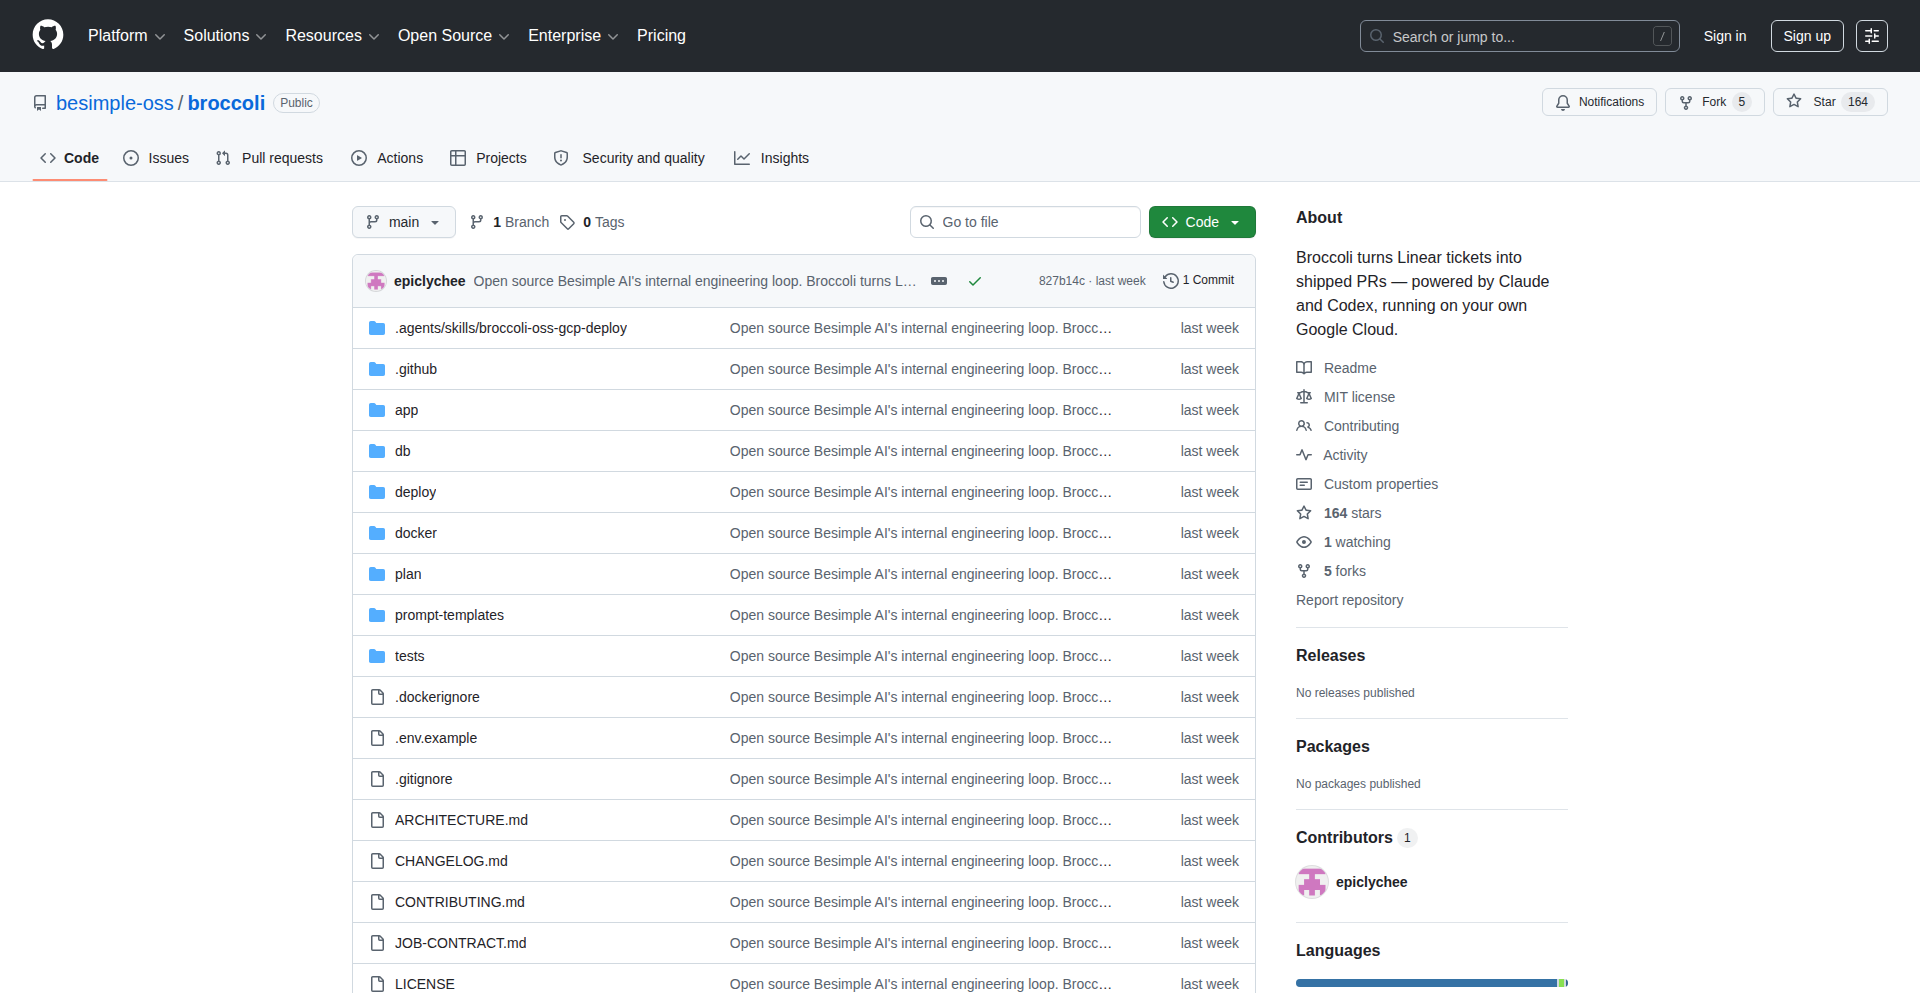Expand commit message ellipsis button
This screenshot has width=1920, height=993.
pyautogui.click(x=939, y=281)
